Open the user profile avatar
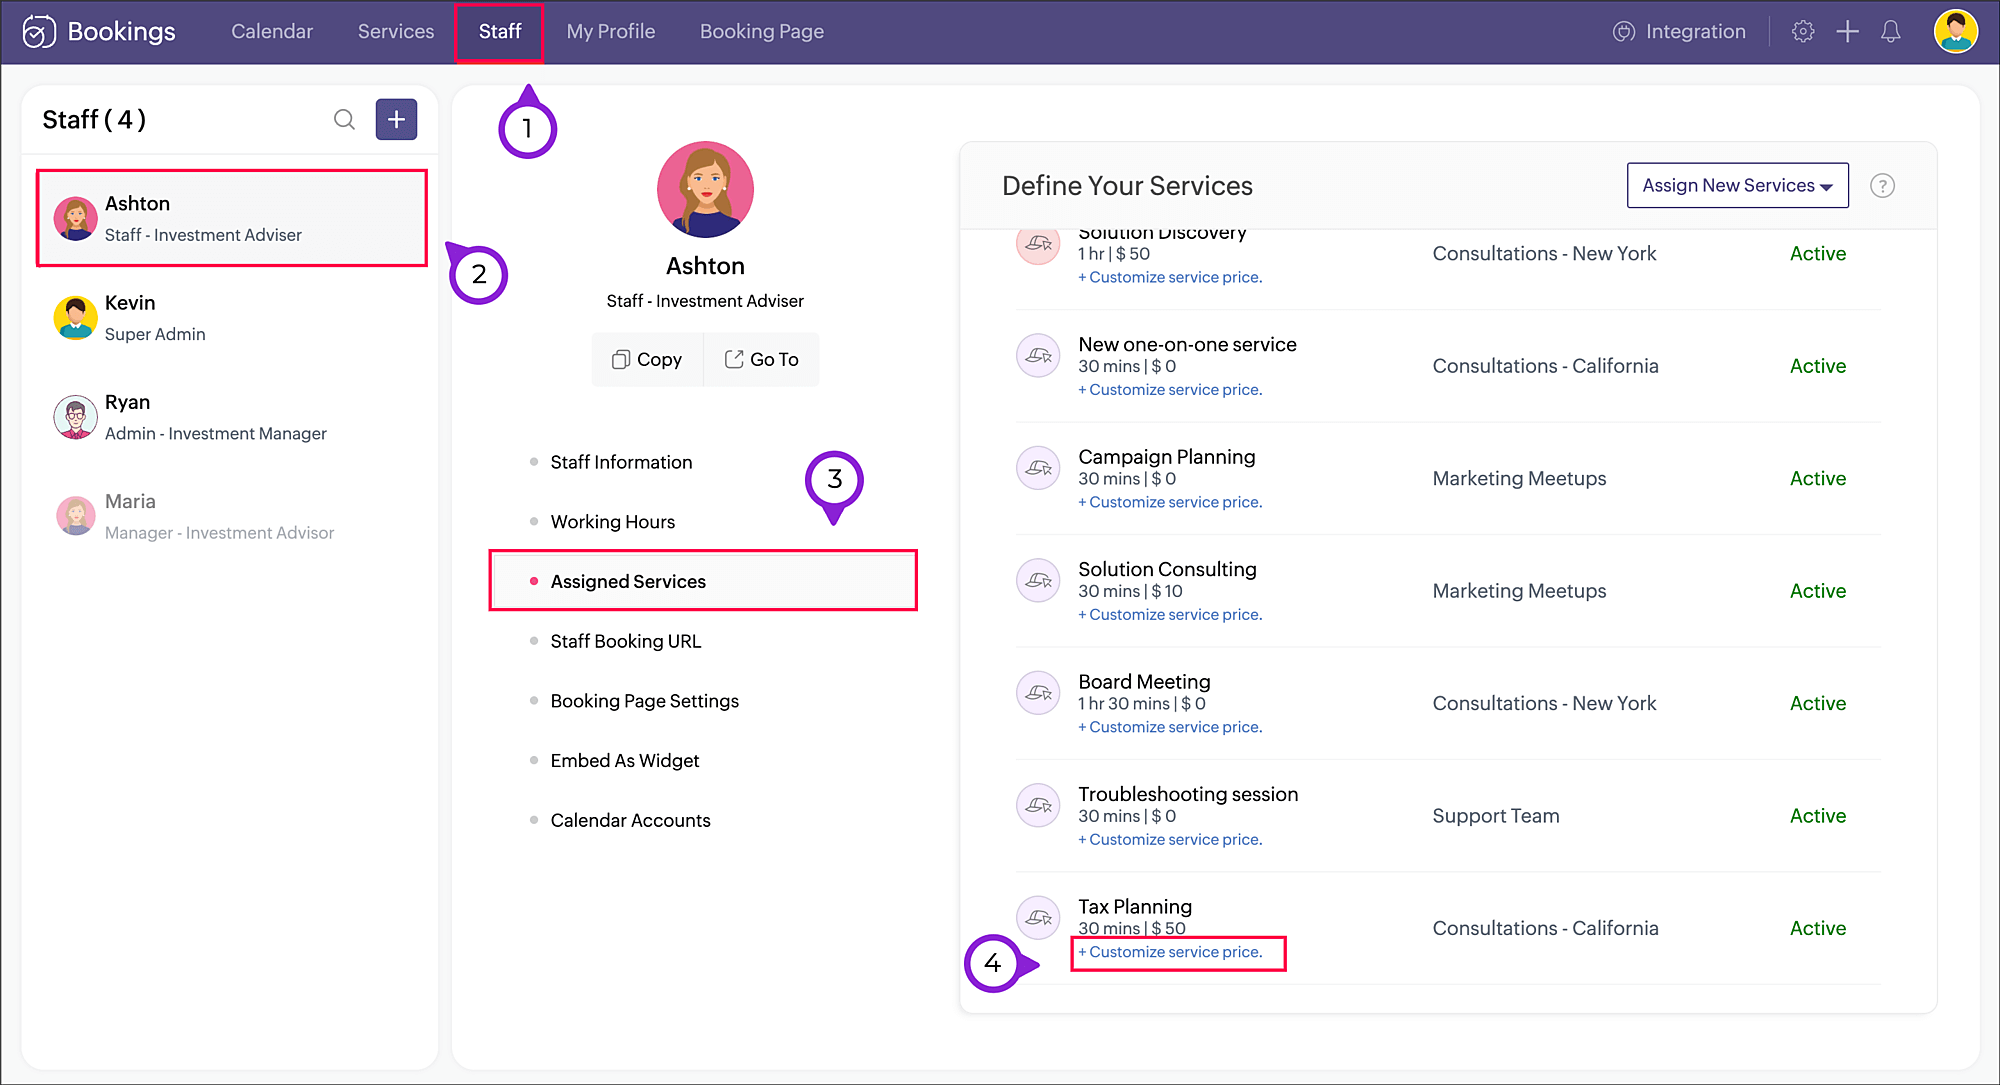The height and width of the screenshot is (1085, 2000). tap(1955, 32)
